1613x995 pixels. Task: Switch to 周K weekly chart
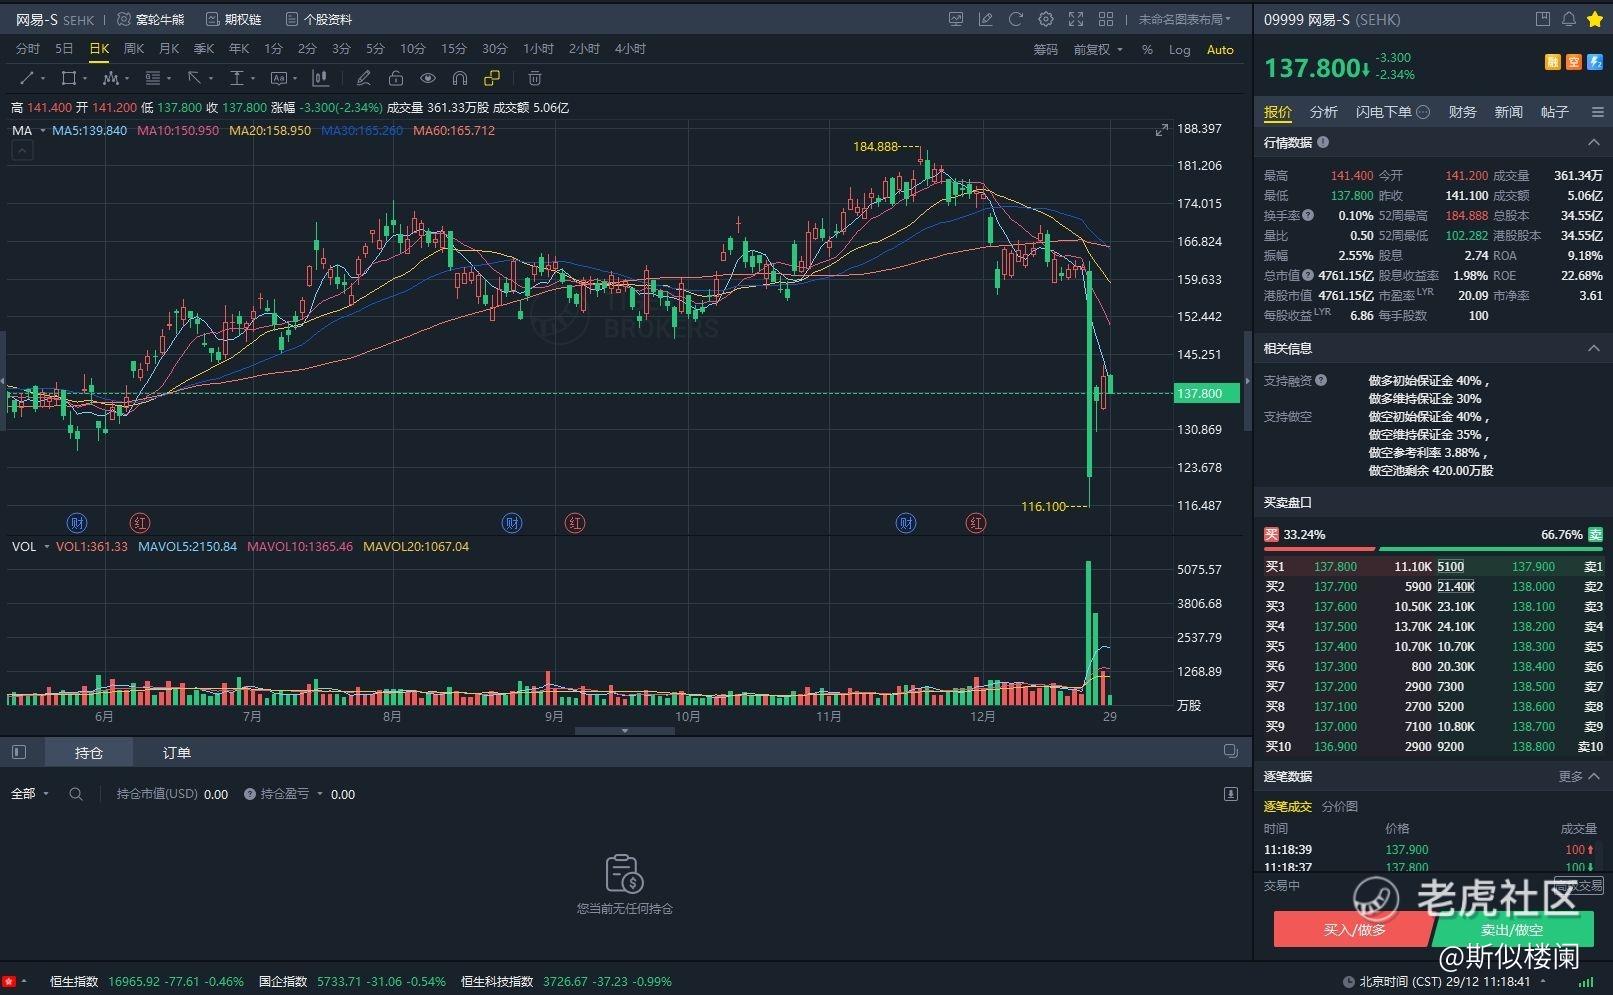pos(134,49)
